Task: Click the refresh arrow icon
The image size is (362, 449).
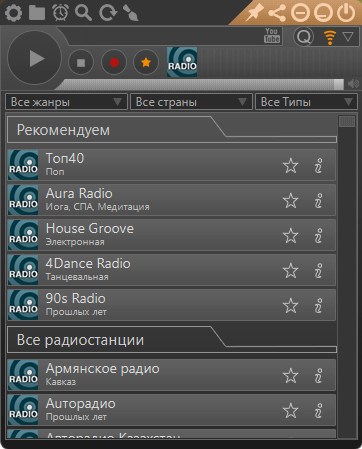Action: click(x=108, y=13)
